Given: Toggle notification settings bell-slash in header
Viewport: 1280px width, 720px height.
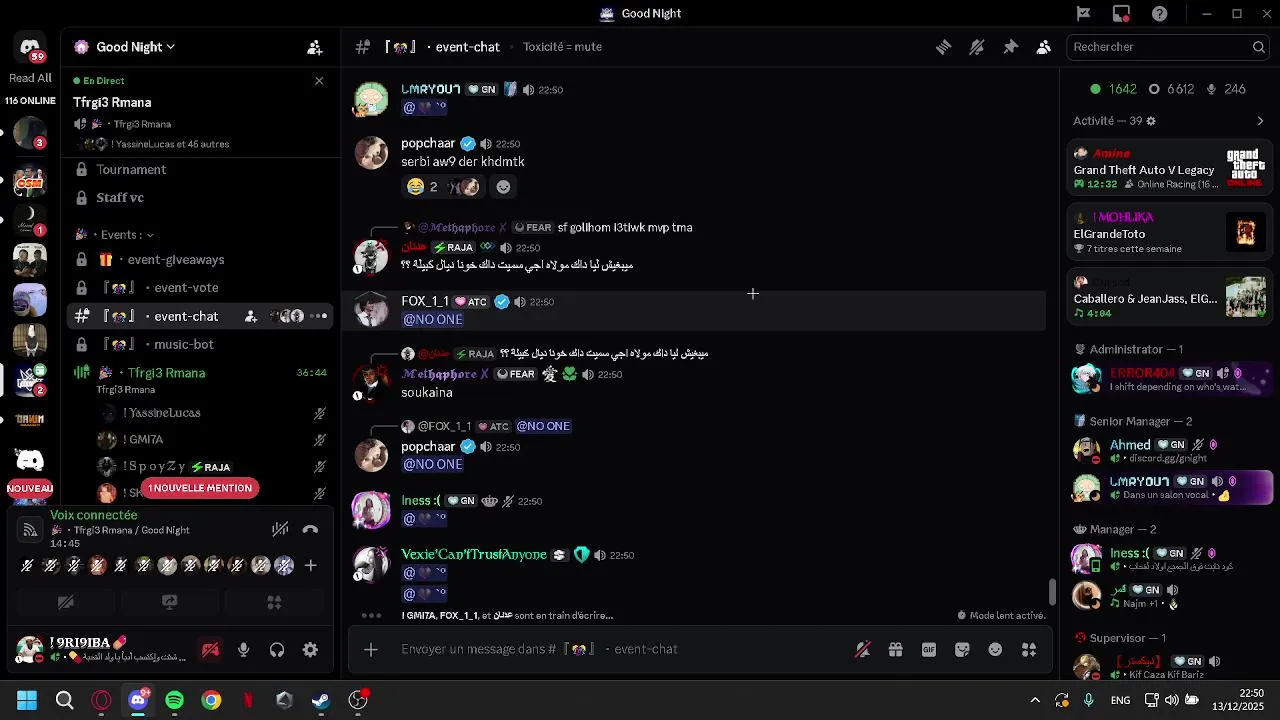Looking at the screenshot, I should [x=977, y=47].
